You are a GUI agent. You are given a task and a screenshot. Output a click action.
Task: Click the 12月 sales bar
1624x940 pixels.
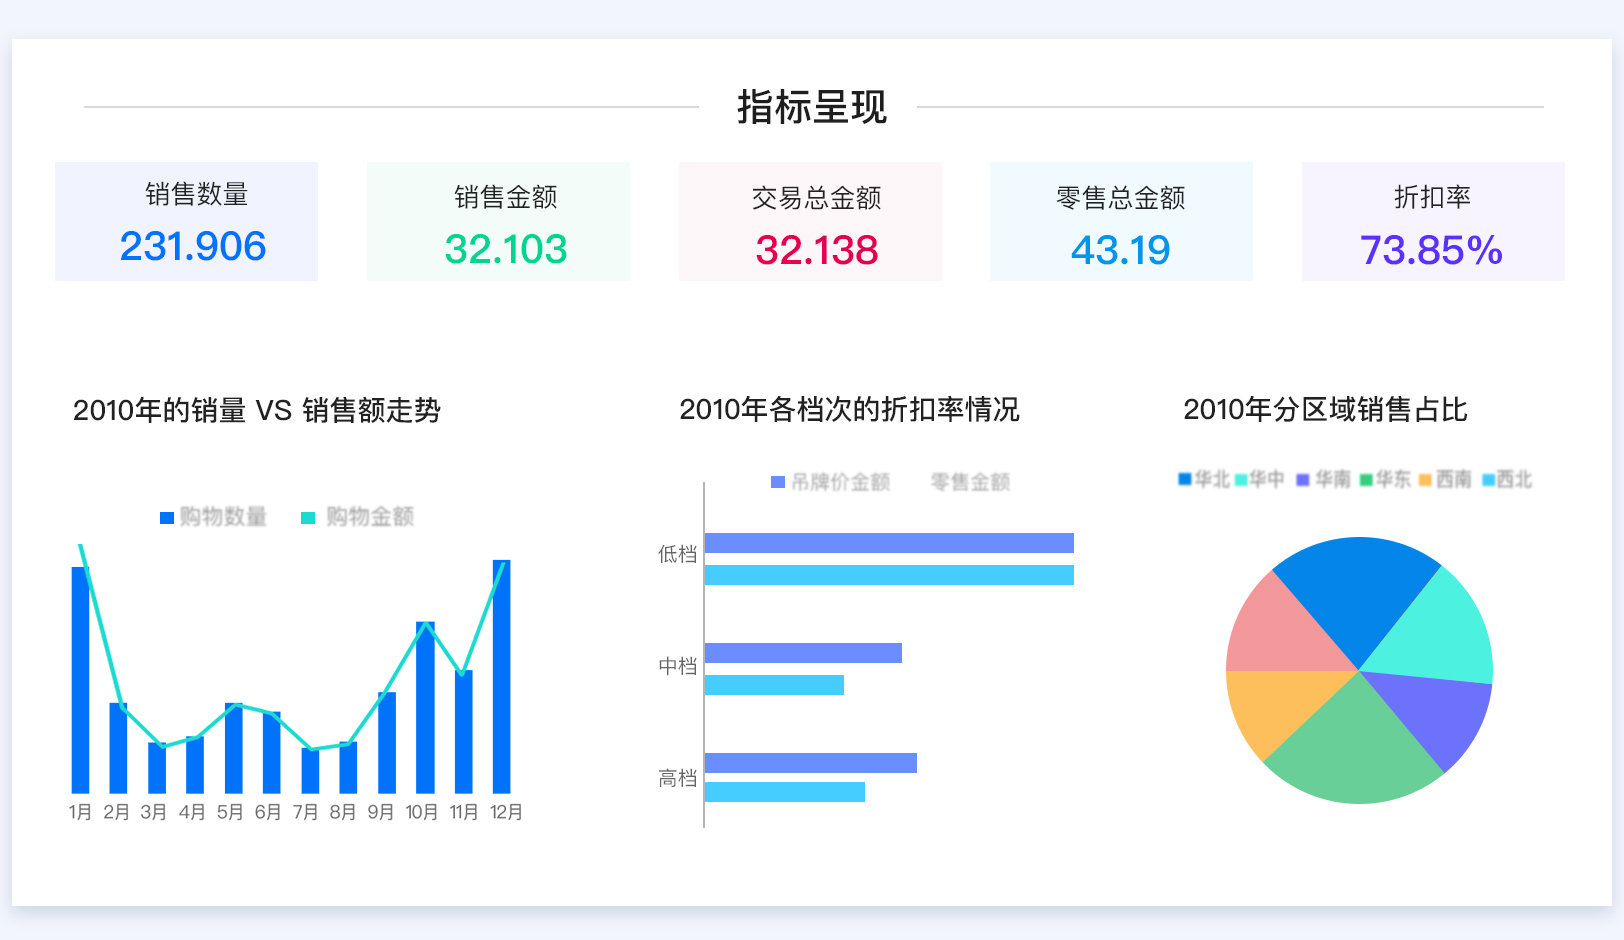tap(501, 677)
